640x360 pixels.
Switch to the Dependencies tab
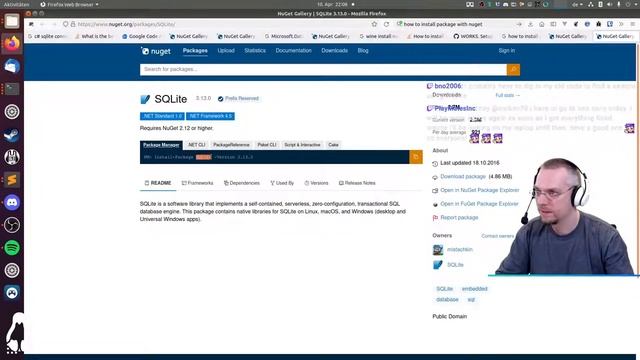tap(242, 183)
